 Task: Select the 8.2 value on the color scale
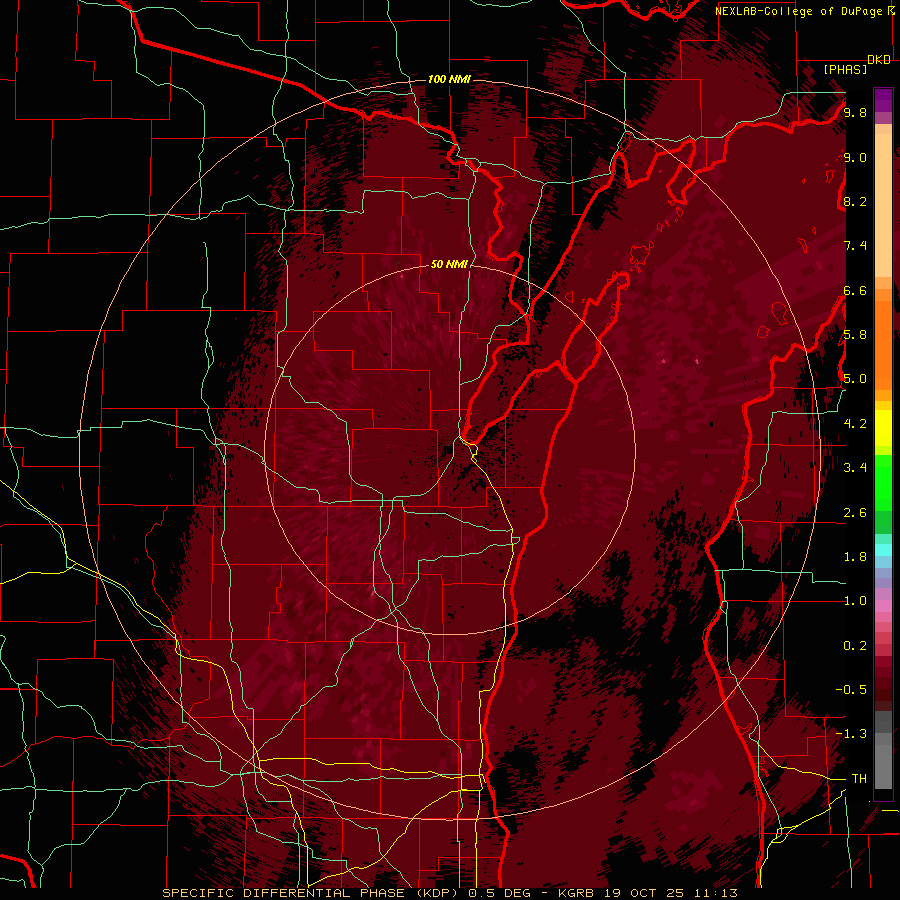click(x=855, y=201)
